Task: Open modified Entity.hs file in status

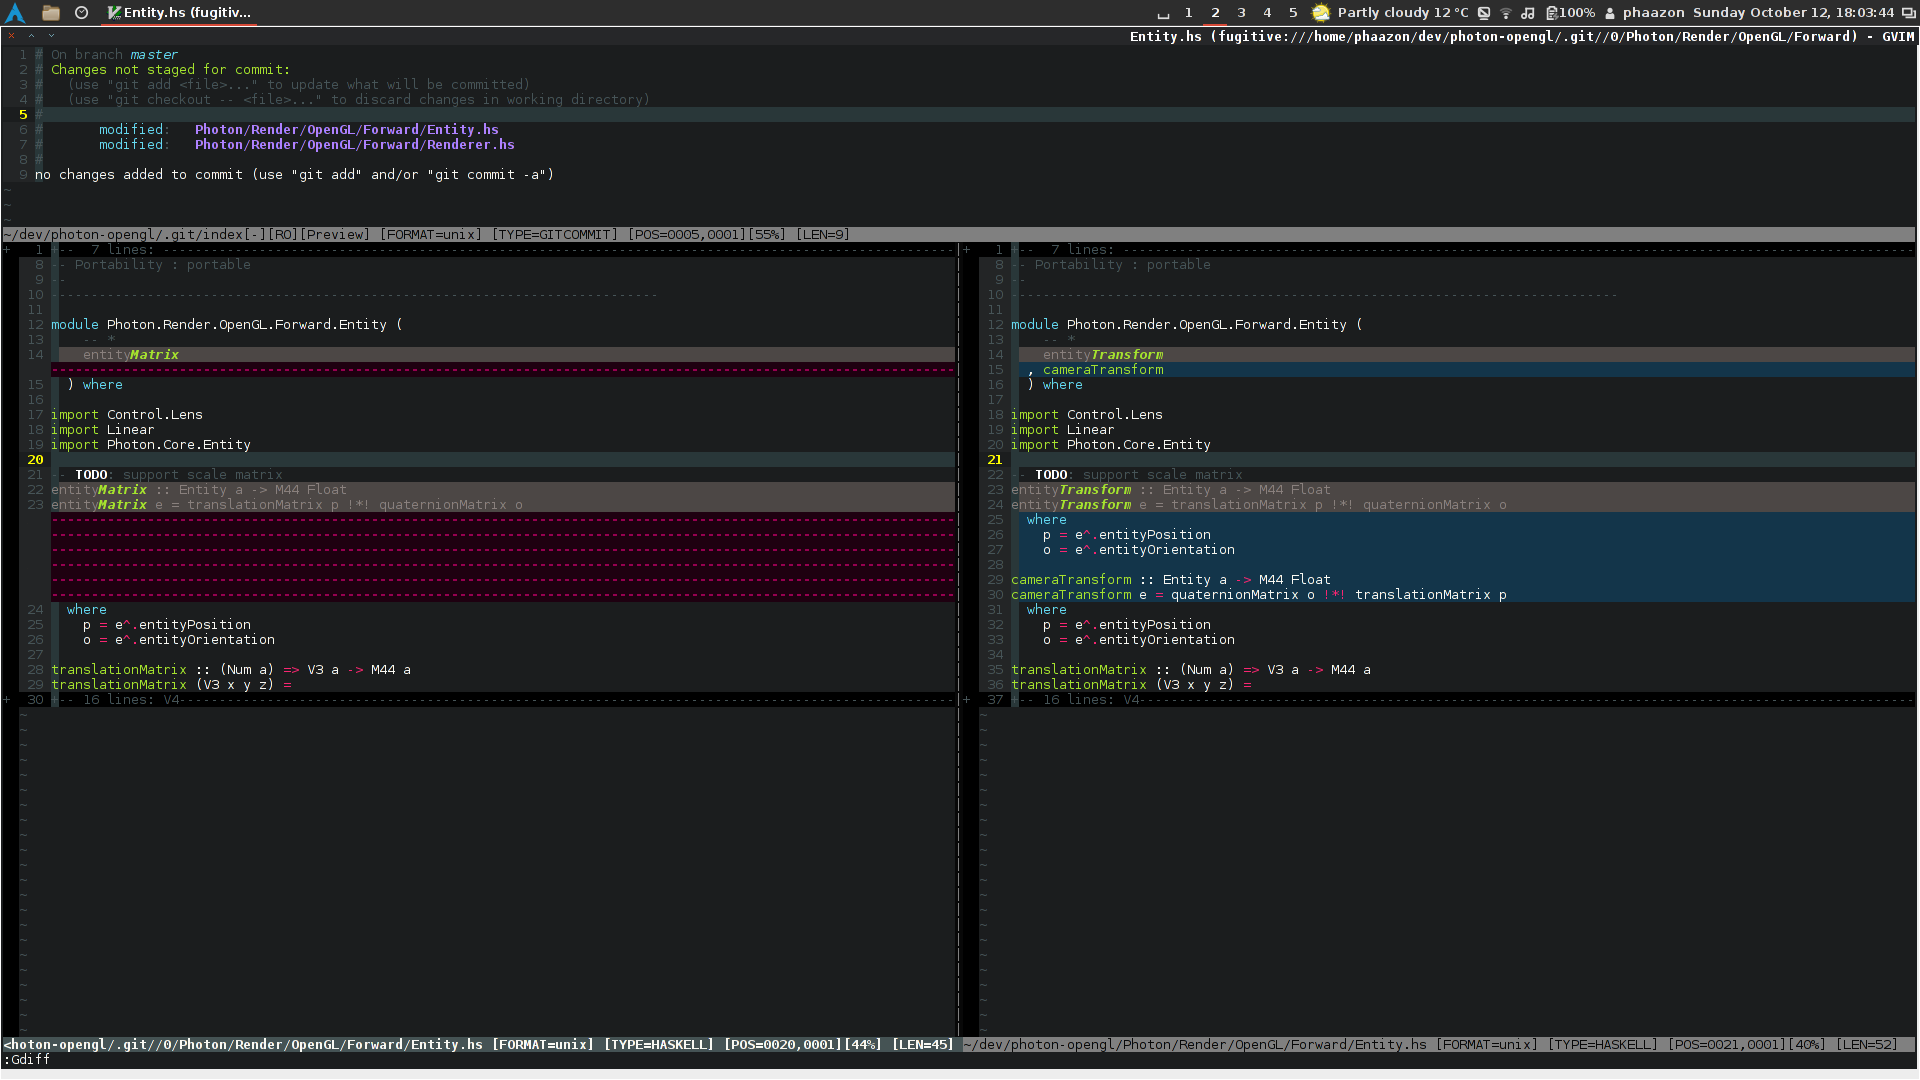Action: (x=346, y=130)
